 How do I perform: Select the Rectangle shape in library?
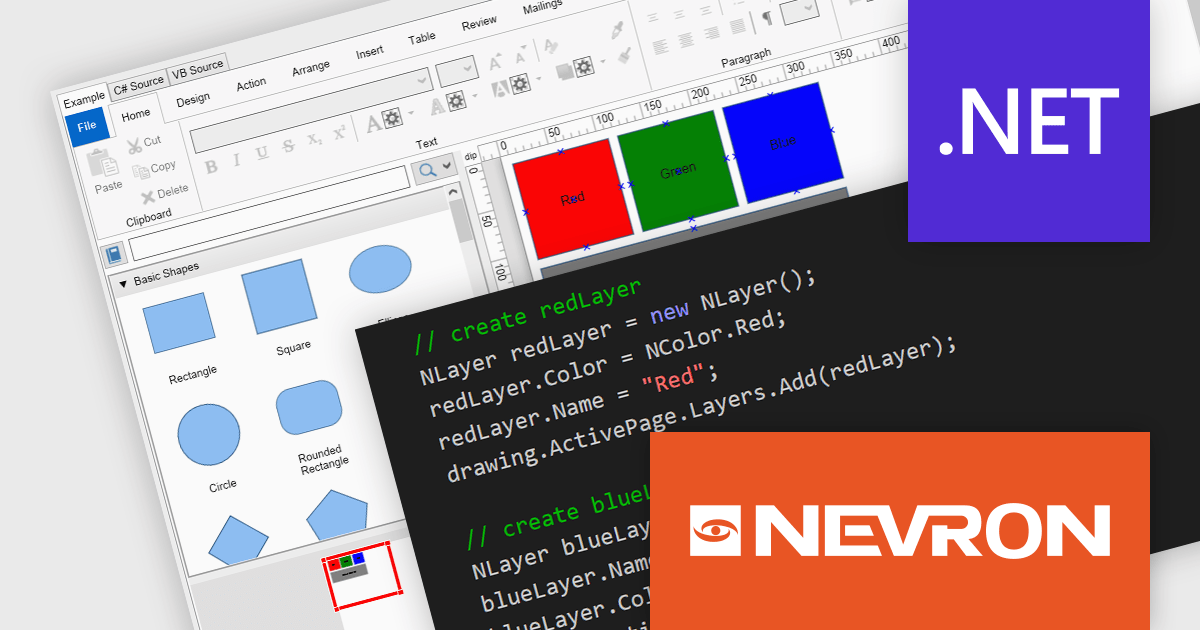(x=179, y=322)
